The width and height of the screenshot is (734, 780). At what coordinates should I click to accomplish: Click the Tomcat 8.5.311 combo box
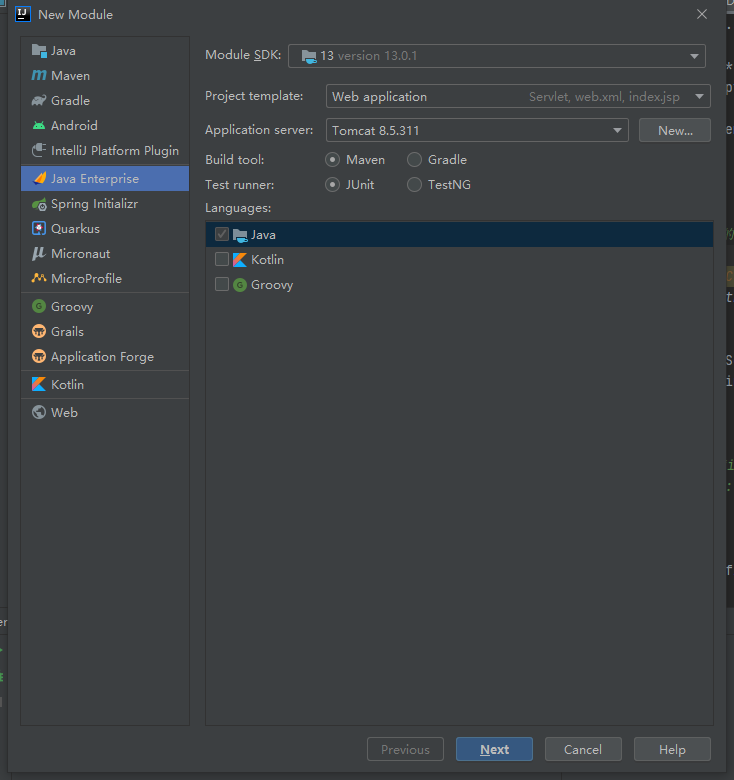tap(477, 130)
